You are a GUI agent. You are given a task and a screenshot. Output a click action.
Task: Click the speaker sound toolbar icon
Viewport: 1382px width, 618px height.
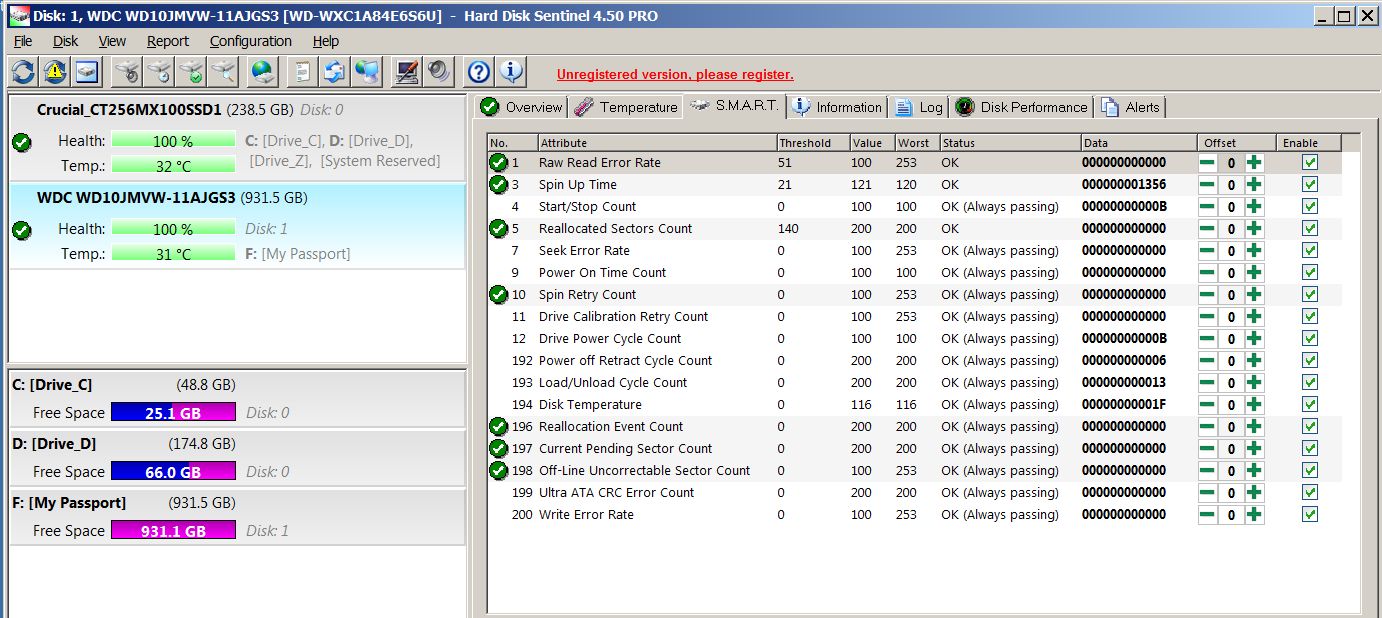[x=439, y=72]
